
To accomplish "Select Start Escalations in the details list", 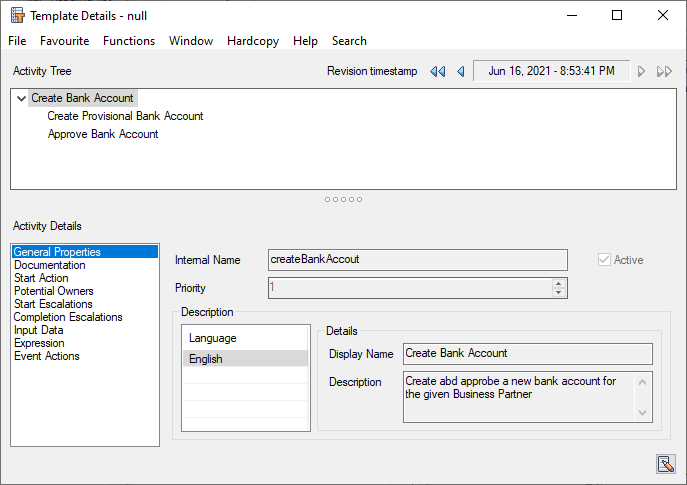I will click(x=53, y=304).
